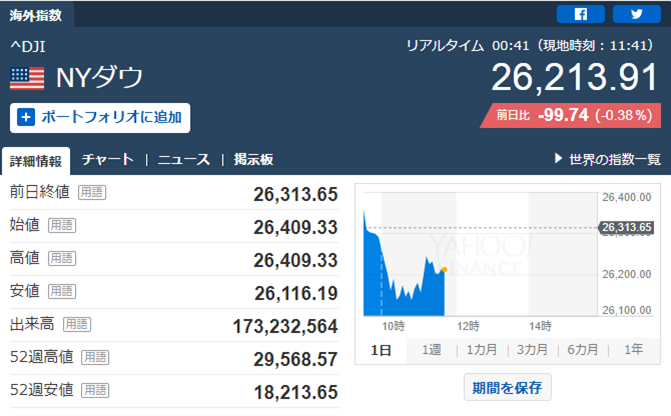Open the 世界の指数一覧 link
This screenshot has height=416, width=671.
pos(615,160)
